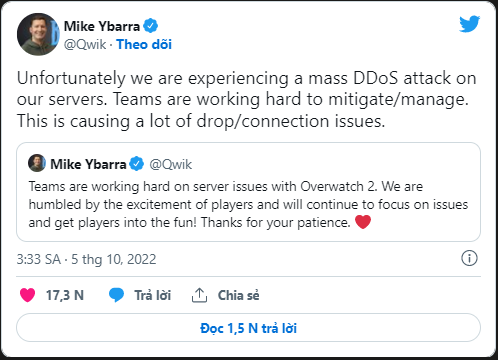Click the 17,3 N likes count
Viewport: 498px width, 360px height.
pyautogui.click(x=65, y=295)
